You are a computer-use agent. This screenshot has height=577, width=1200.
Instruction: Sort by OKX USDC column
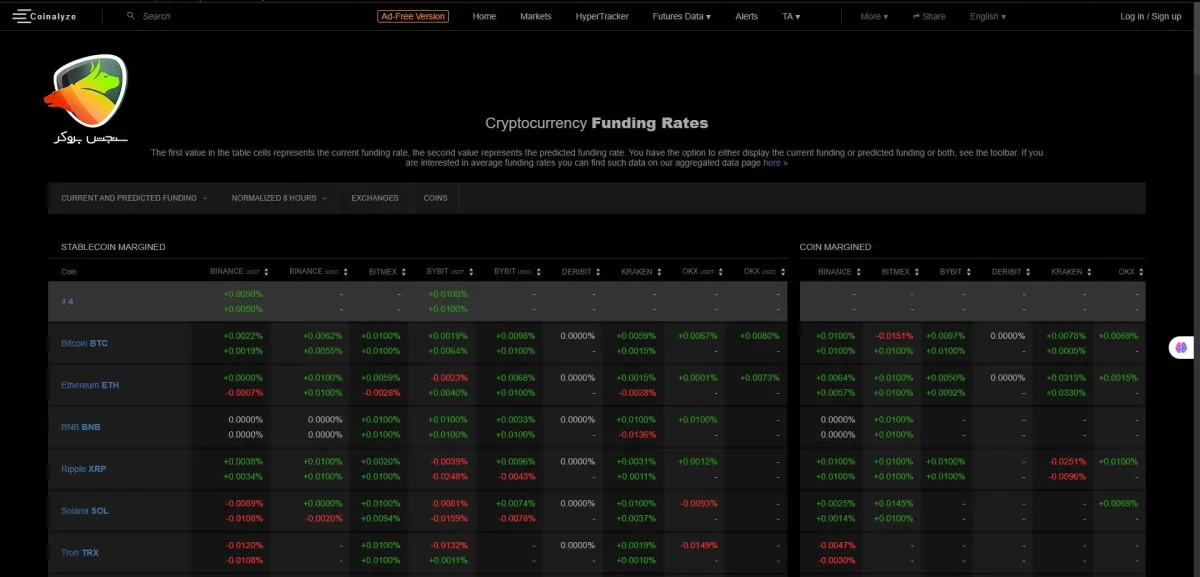[766, 271]
